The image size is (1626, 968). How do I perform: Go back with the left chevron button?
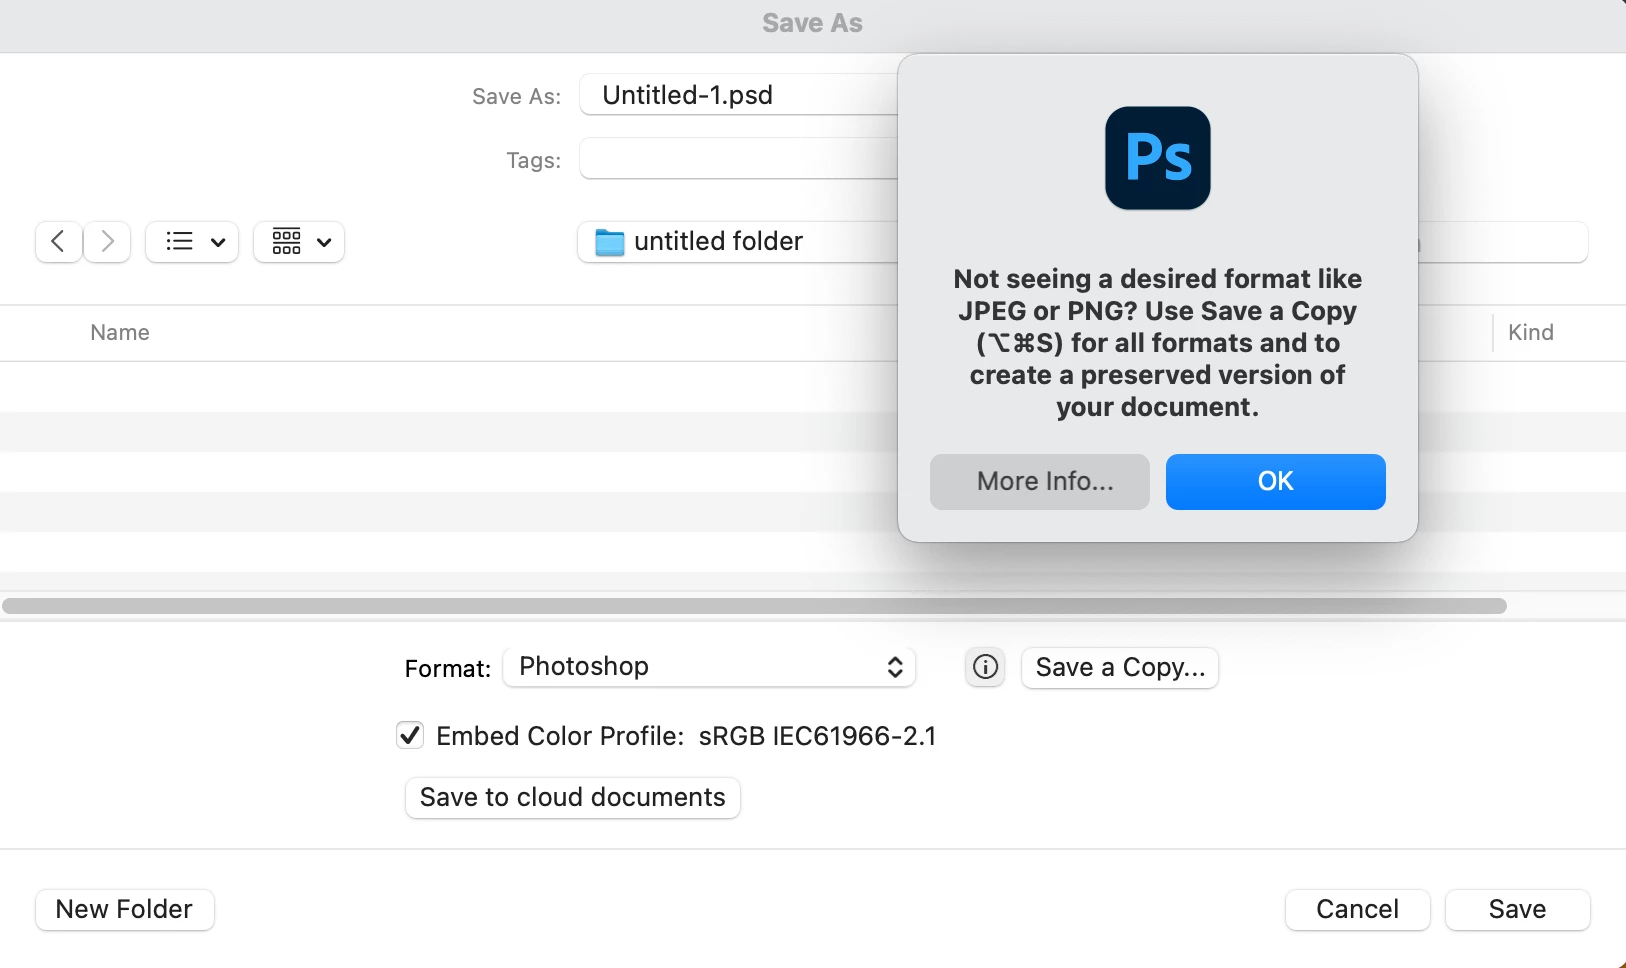click(58, 242)
